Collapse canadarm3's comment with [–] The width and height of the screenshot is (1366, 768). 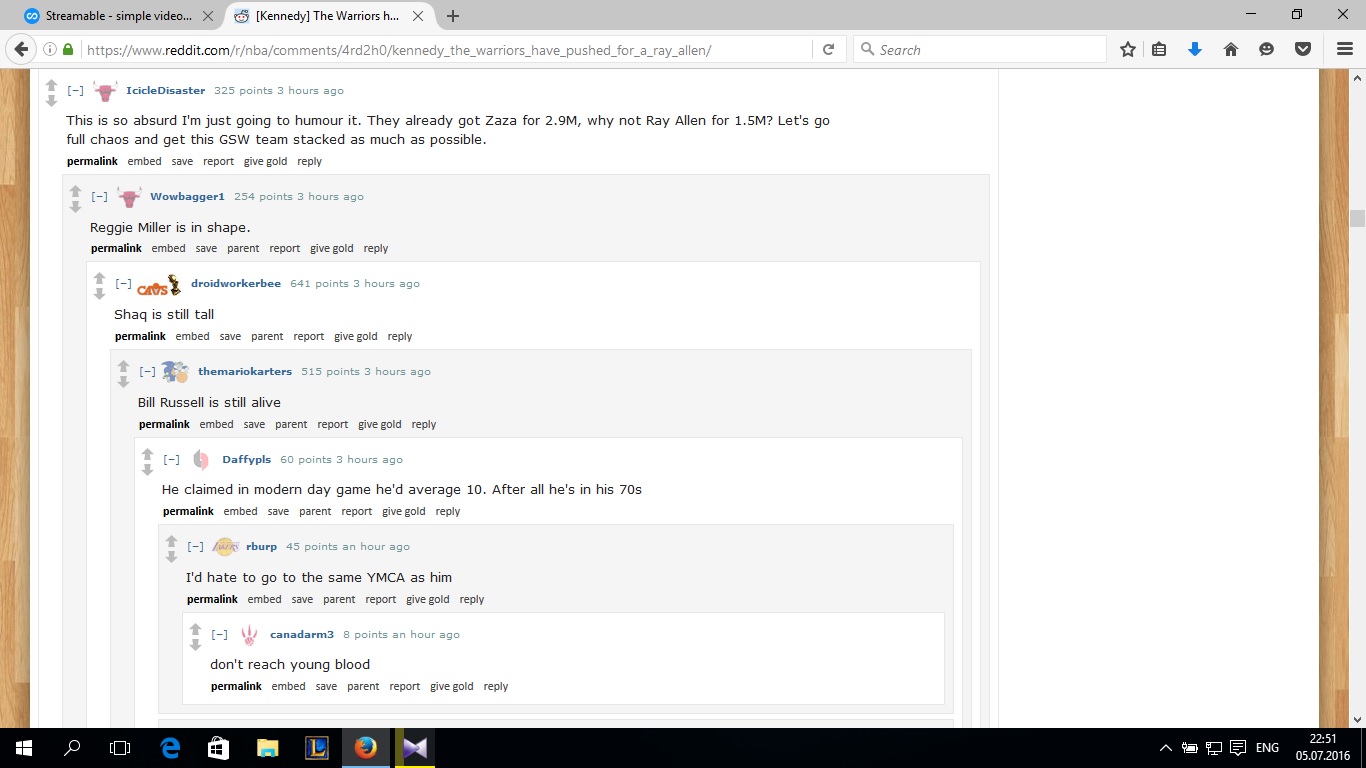[219, 635]
